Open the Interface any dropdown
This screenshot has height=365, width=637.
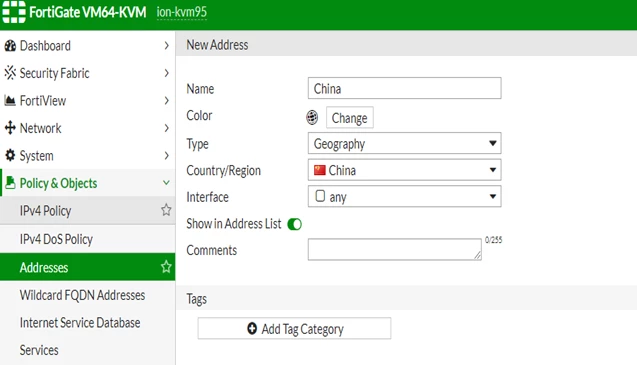pos(405,197)
